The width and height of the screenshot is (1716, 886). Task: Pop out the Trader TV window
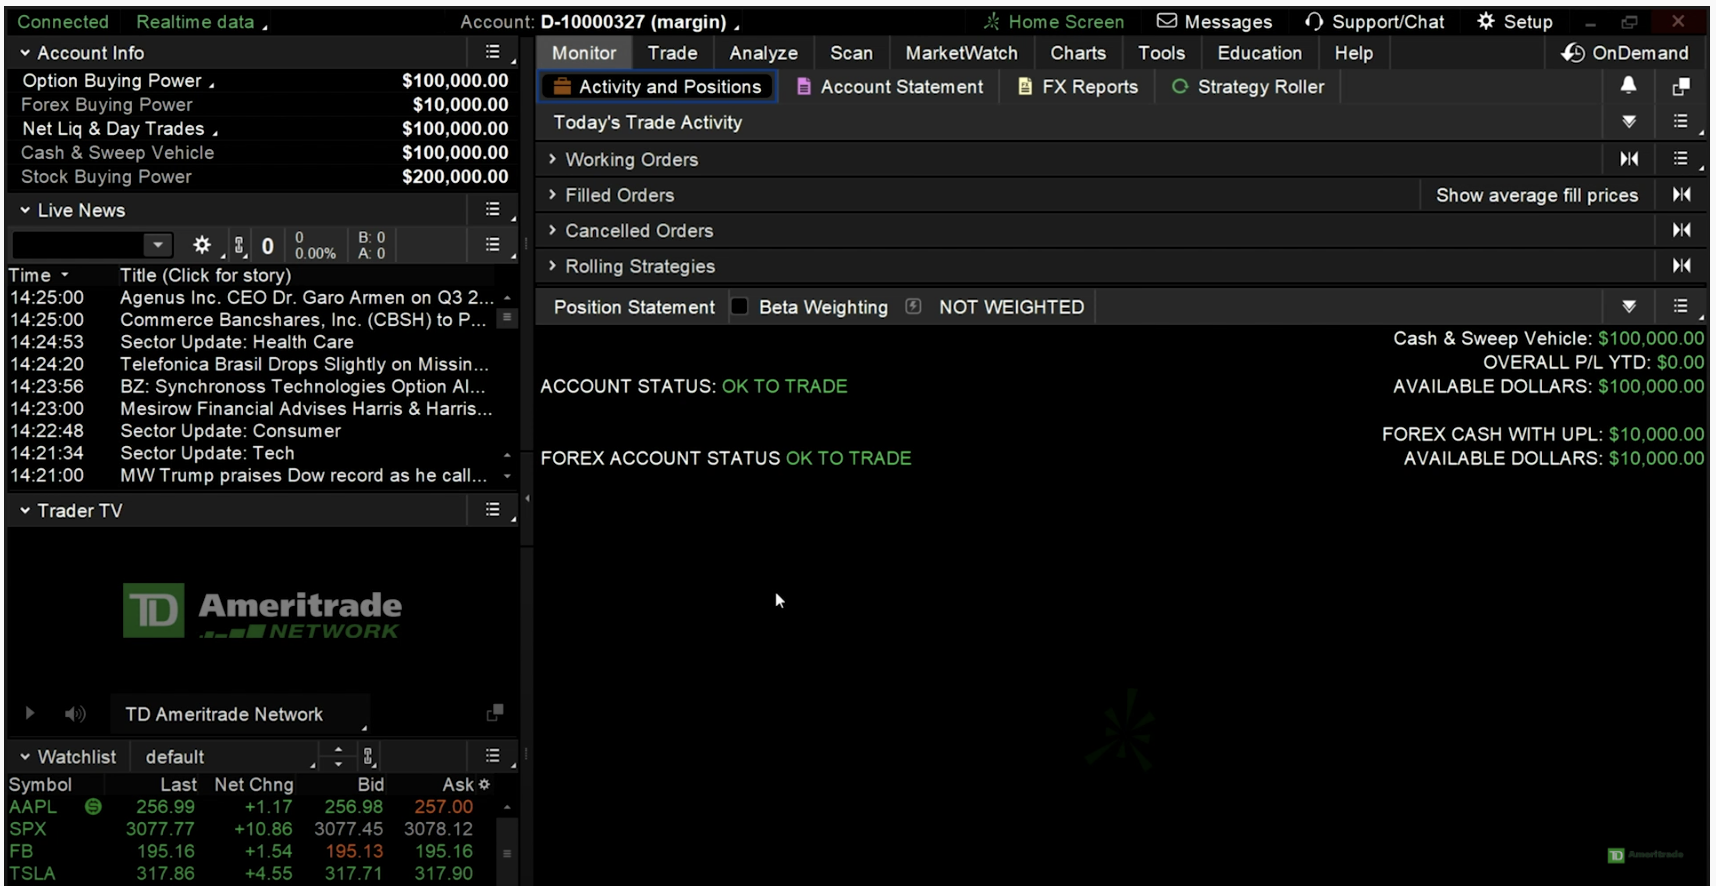point(494,713)
